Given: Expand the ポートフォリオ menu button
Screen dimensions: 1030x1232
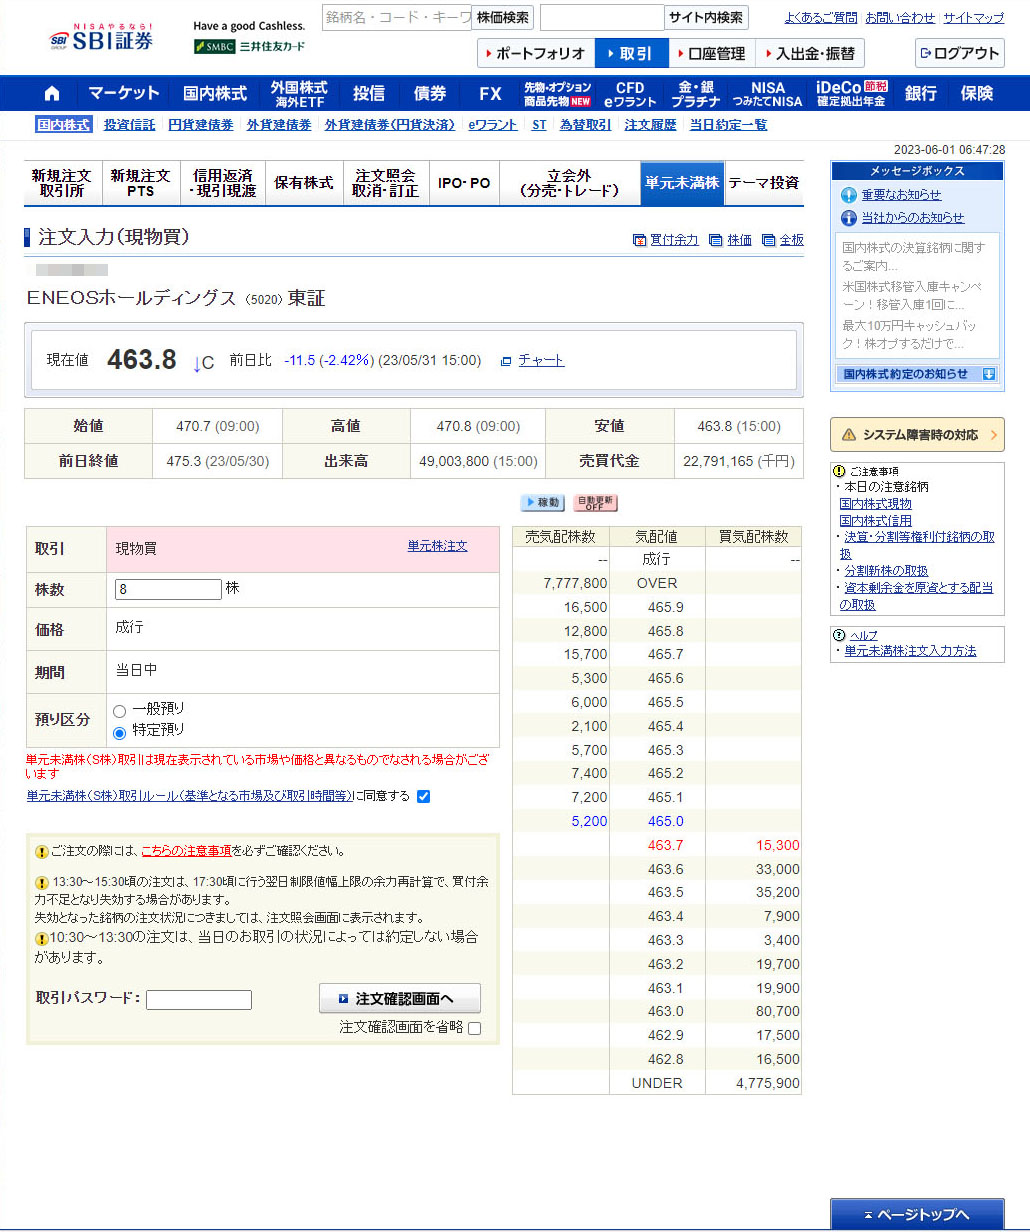Looking at the screenshot, I should point(535,54).
